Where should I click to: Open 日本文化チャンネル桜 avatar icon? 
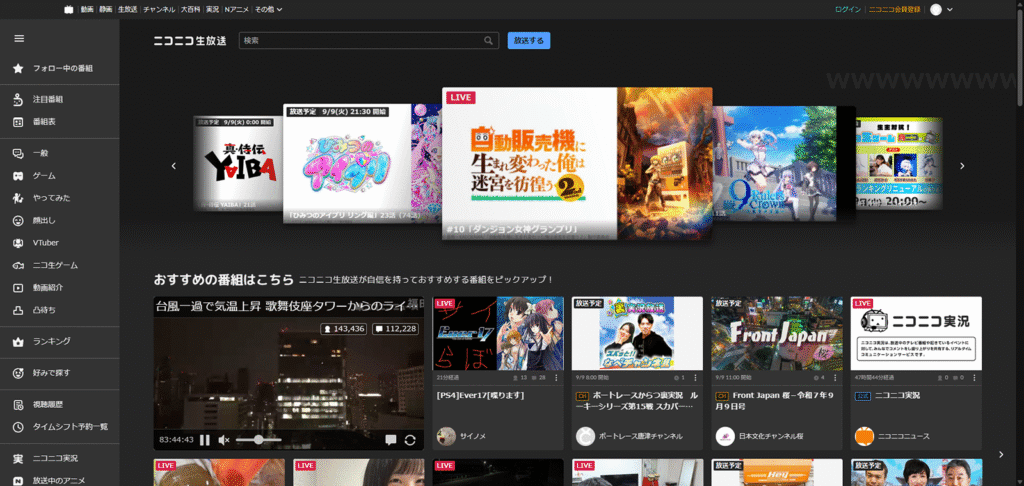[725, 436]
